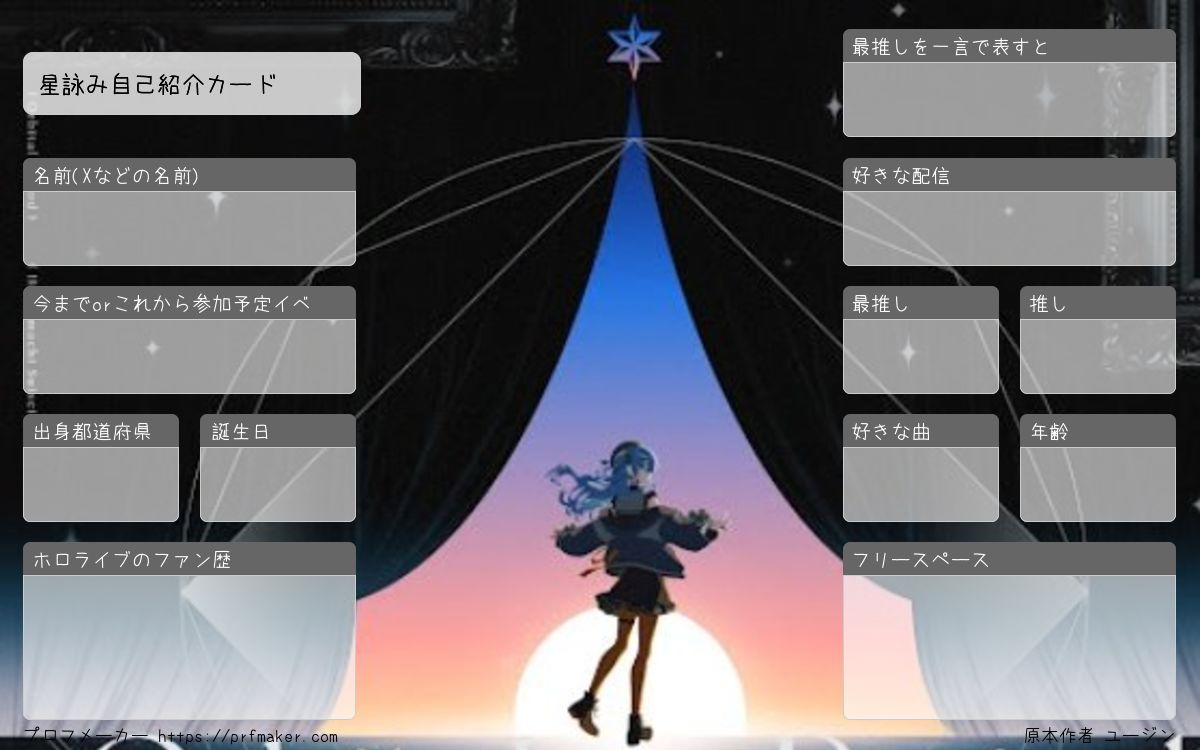Click the 年齢 field
Screen dimensions: 1200x750
coord(1098,484)
